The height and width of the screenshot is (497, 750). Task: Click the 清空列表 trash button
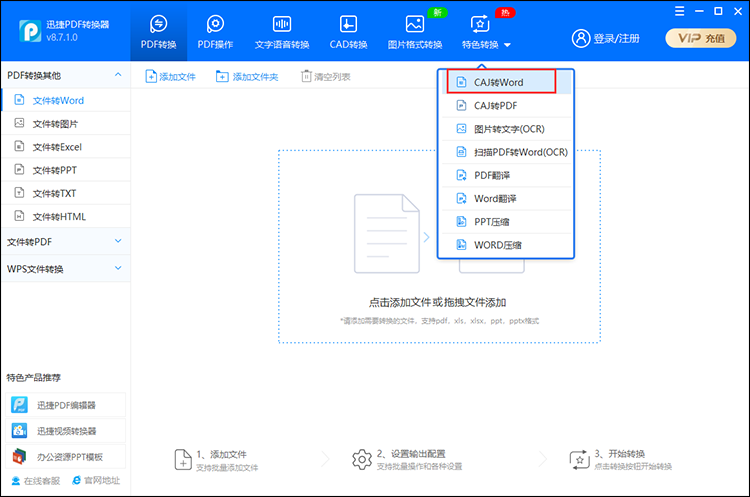pos(325,77)
